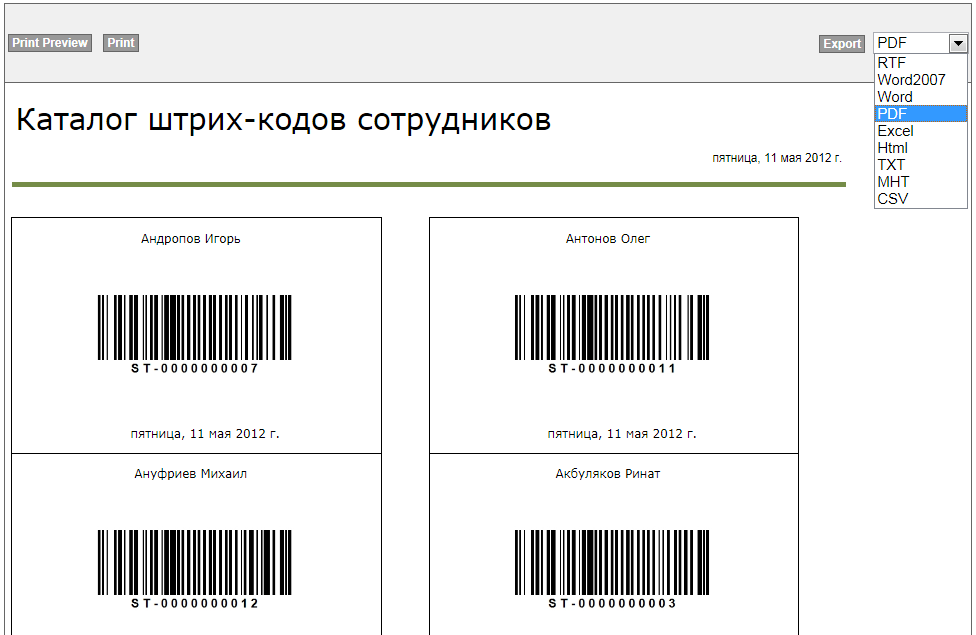The height and width of the screenshot is (635, 976).
Task: Pick the highlighted PDF list option
Action: pos(921,114)
